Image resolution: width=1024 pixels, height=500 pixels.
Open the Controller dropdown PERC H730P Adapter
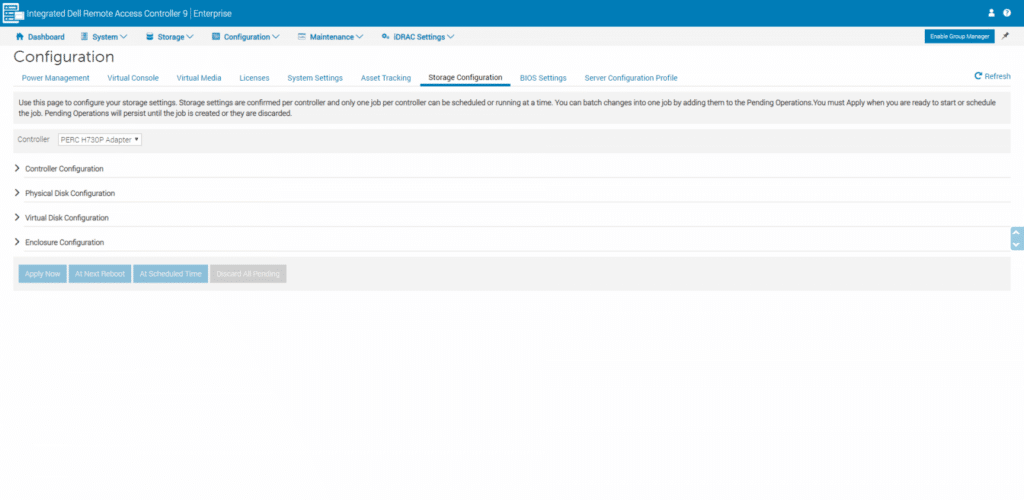(x=100, y=140)
